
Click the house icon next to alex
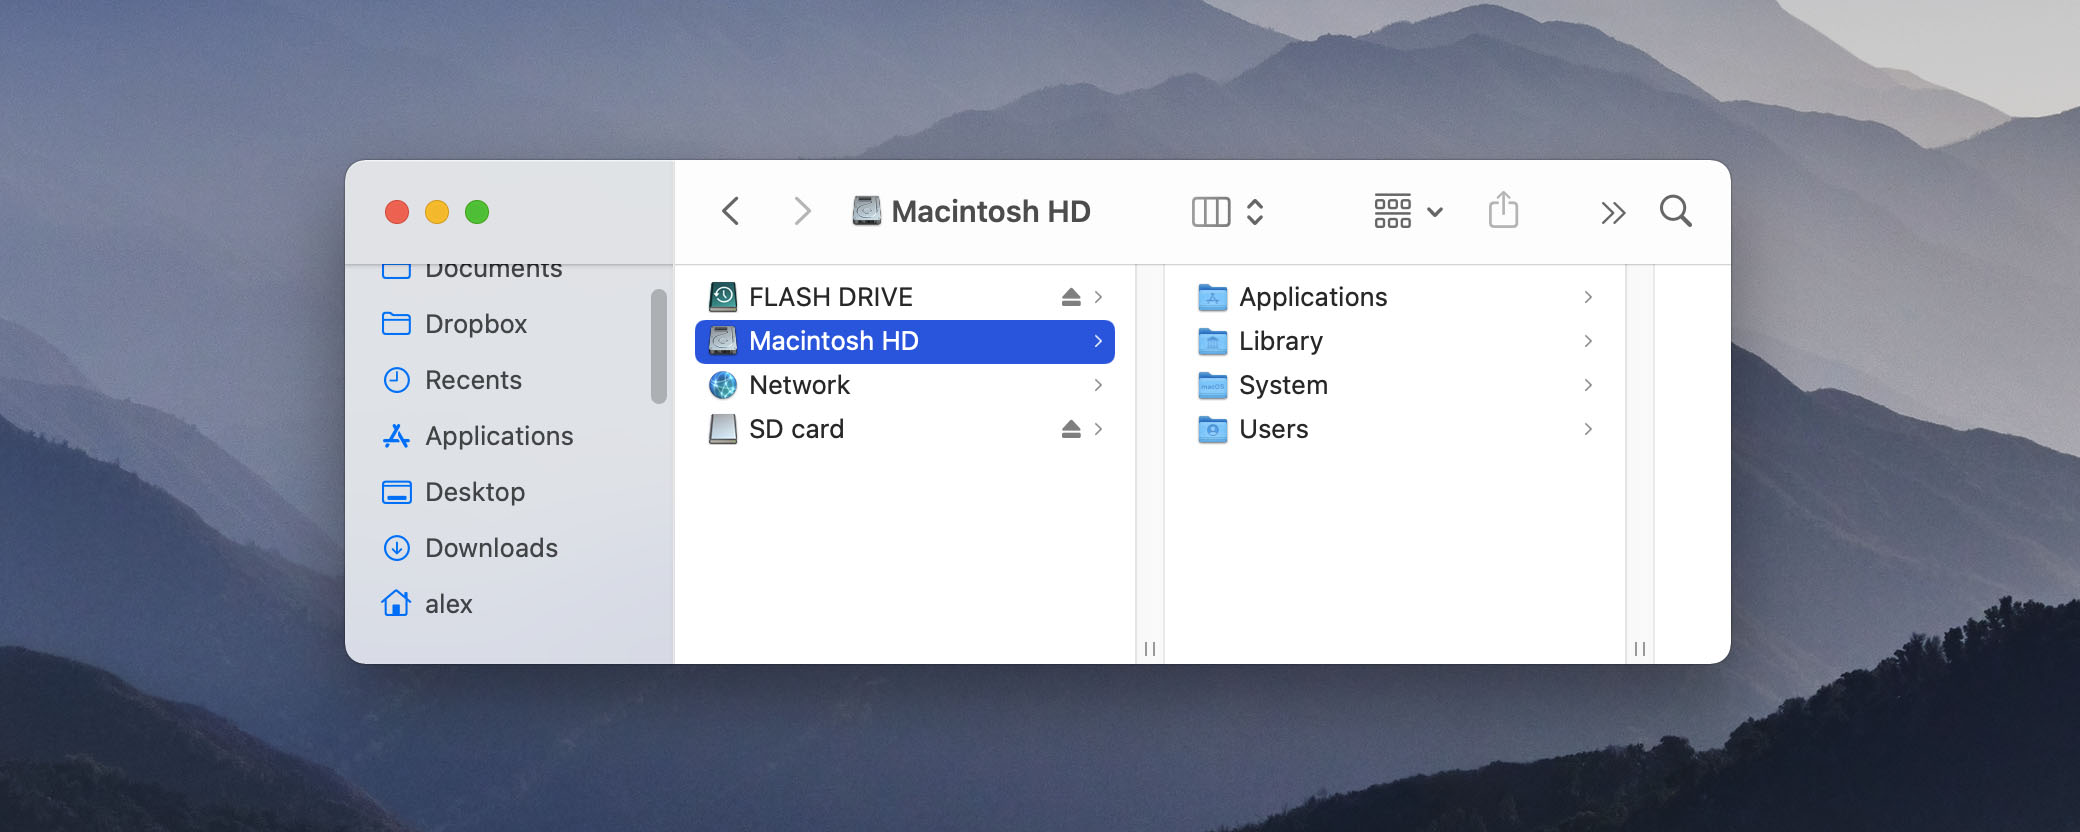point(396,603)
